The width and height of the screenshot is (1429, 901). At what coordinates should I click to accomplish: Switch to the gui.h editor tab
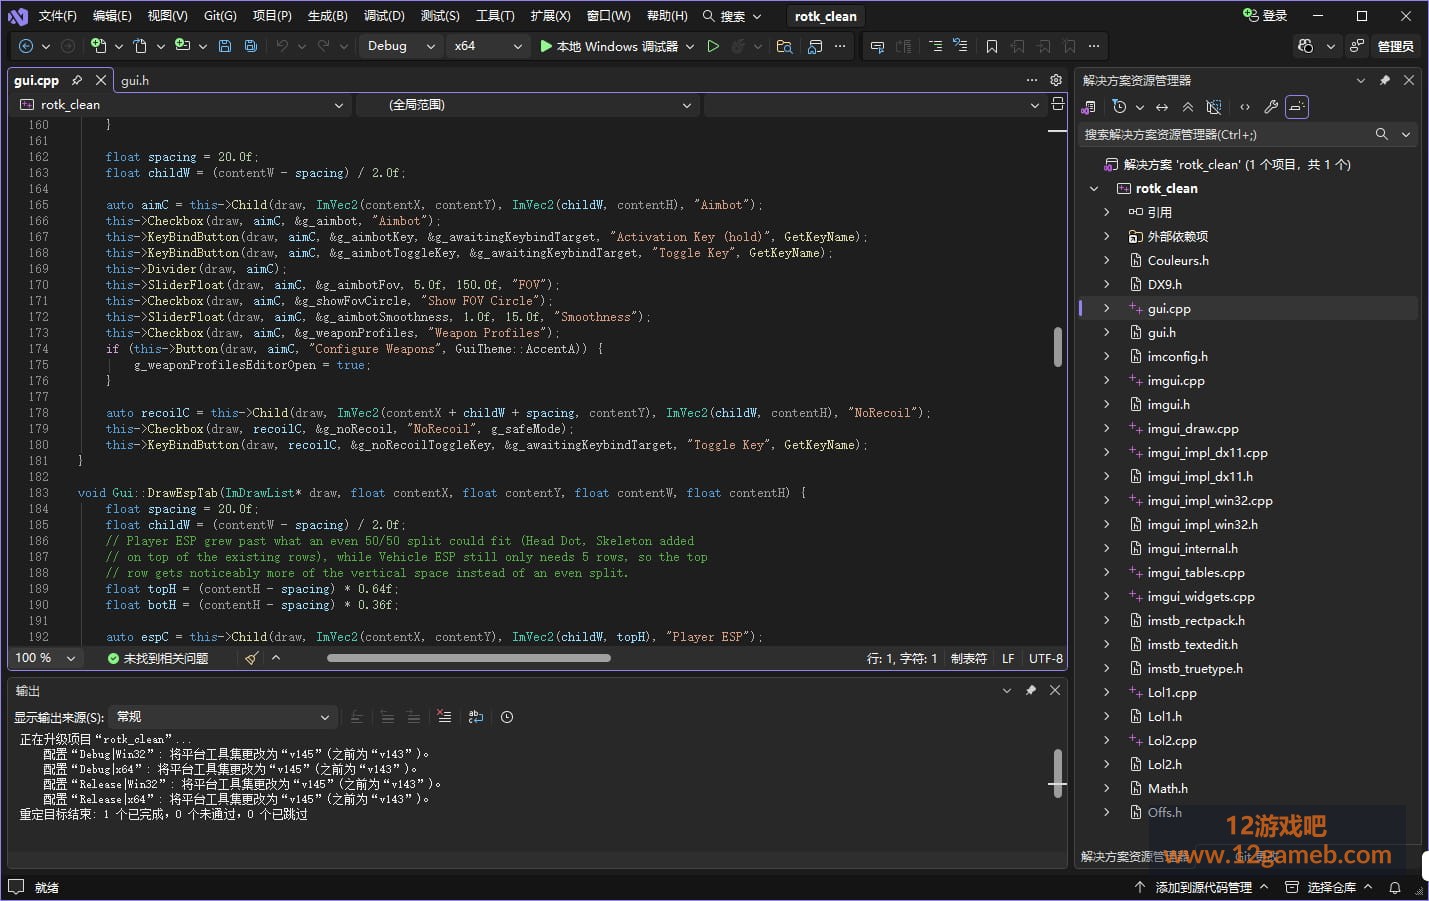tap(135, 80)
